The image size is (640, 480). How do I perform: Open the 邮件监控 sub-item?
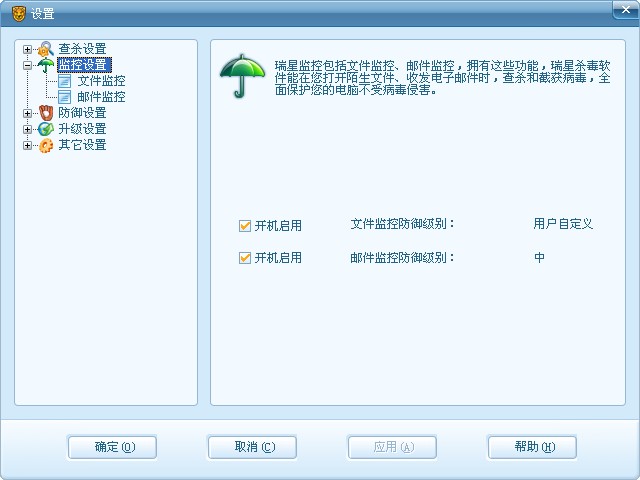tap(101, 97)
